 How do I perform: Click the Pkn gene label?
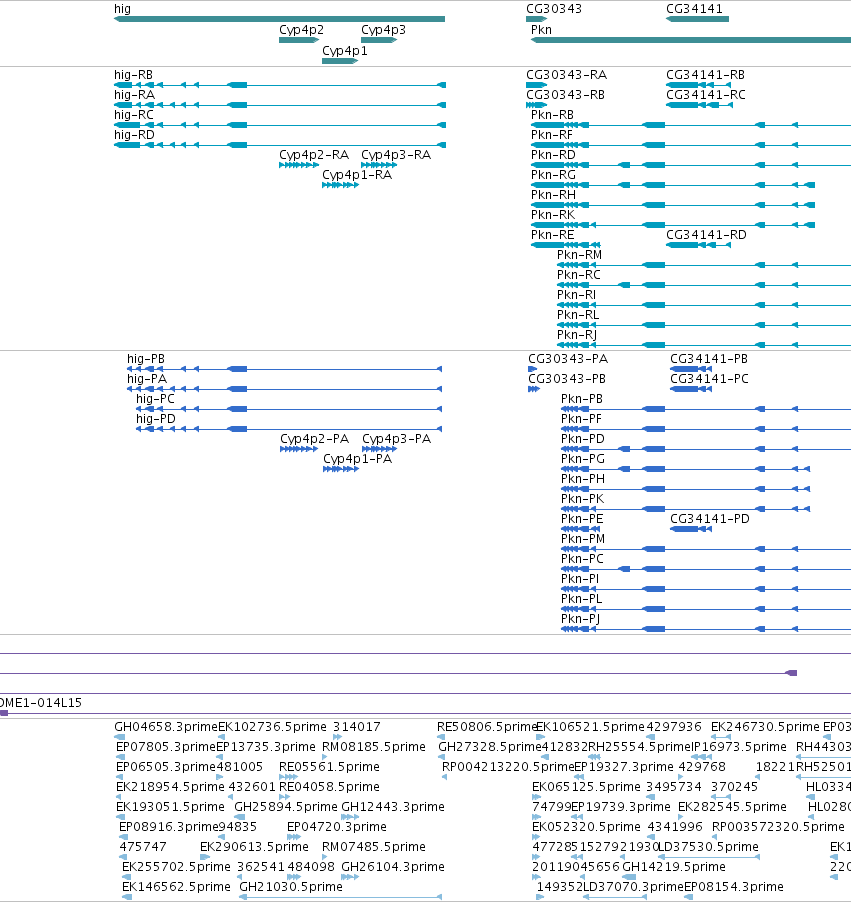point(541,30)
